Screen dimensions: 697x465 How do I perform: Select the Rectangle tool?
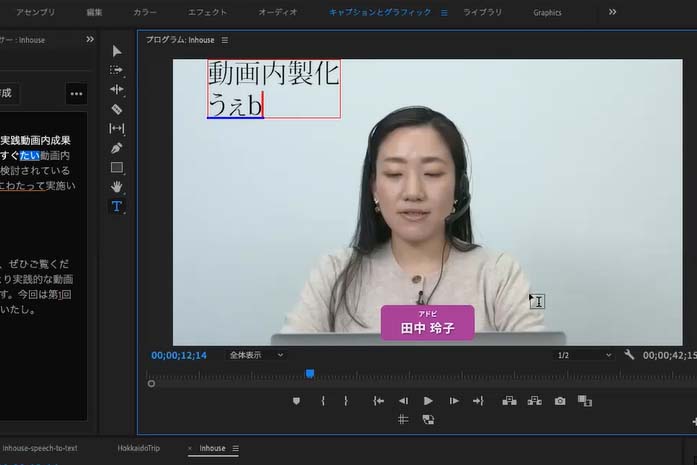click(x=116, y=168)
